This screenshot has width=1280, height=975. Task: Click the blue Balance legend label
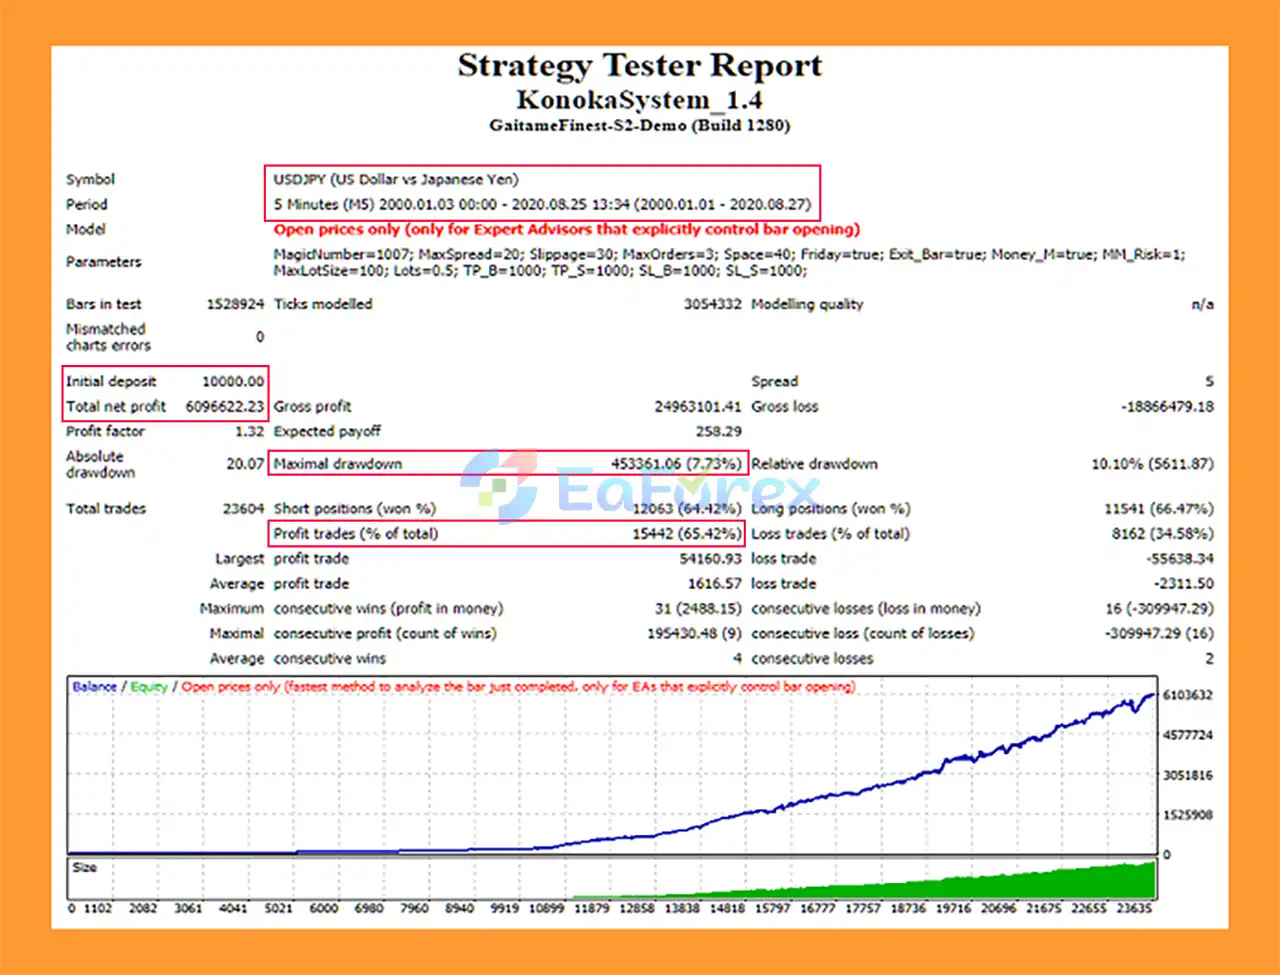pyautogui.click(x=94, y=687)
